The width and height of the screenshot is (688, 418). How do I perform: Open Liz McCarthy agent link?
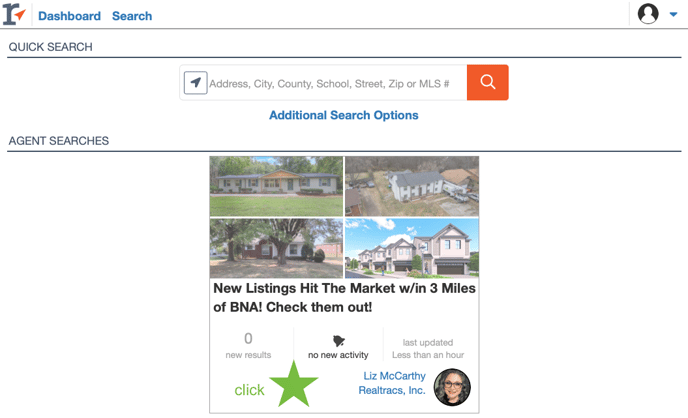(394, 376)
